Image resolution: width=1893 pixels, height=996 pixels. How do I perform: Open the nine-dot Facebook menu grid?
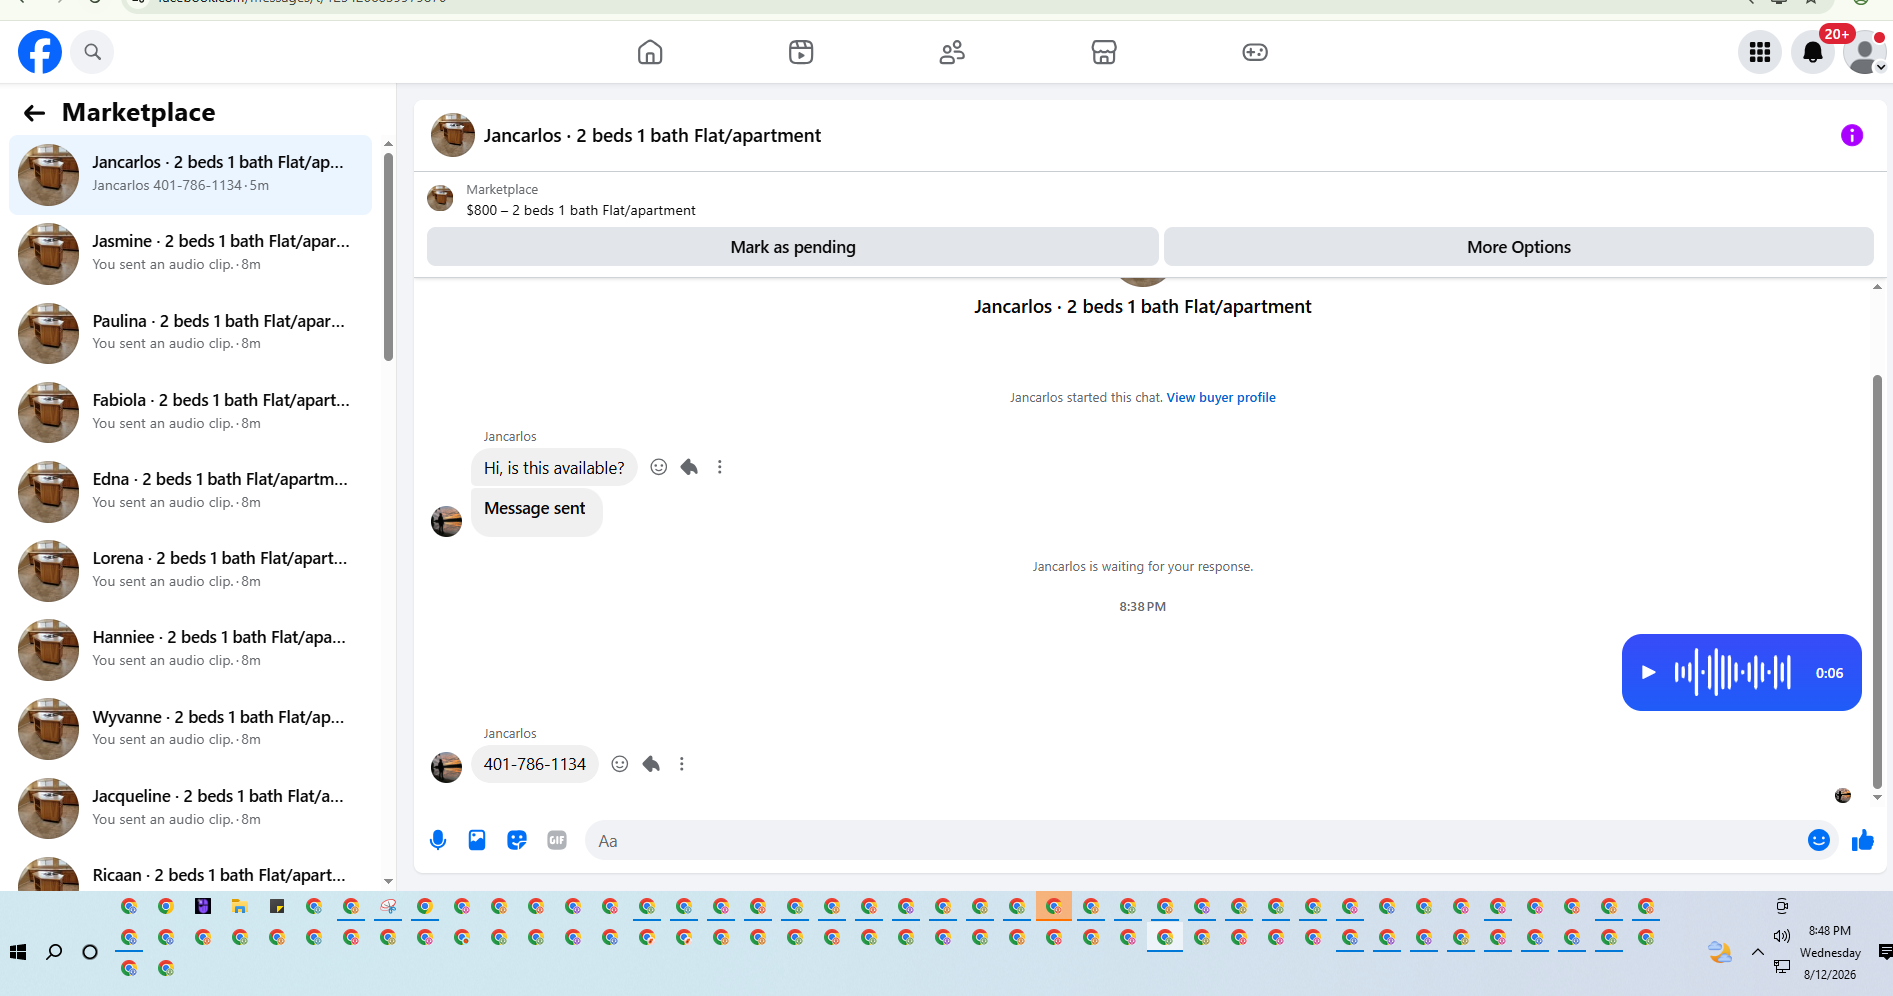point(1760,52)
